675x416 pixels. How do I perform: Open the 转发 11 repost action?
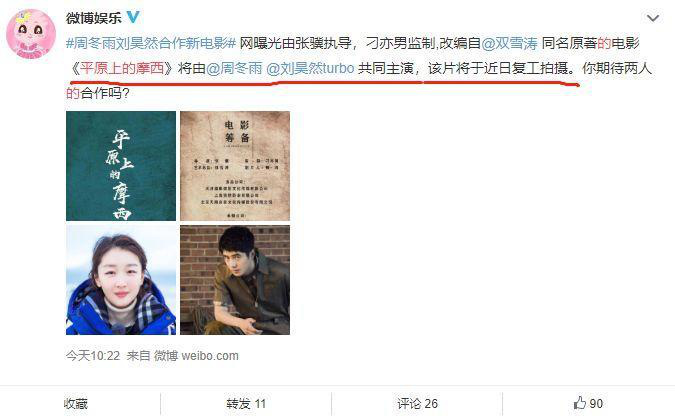[246, 404]
